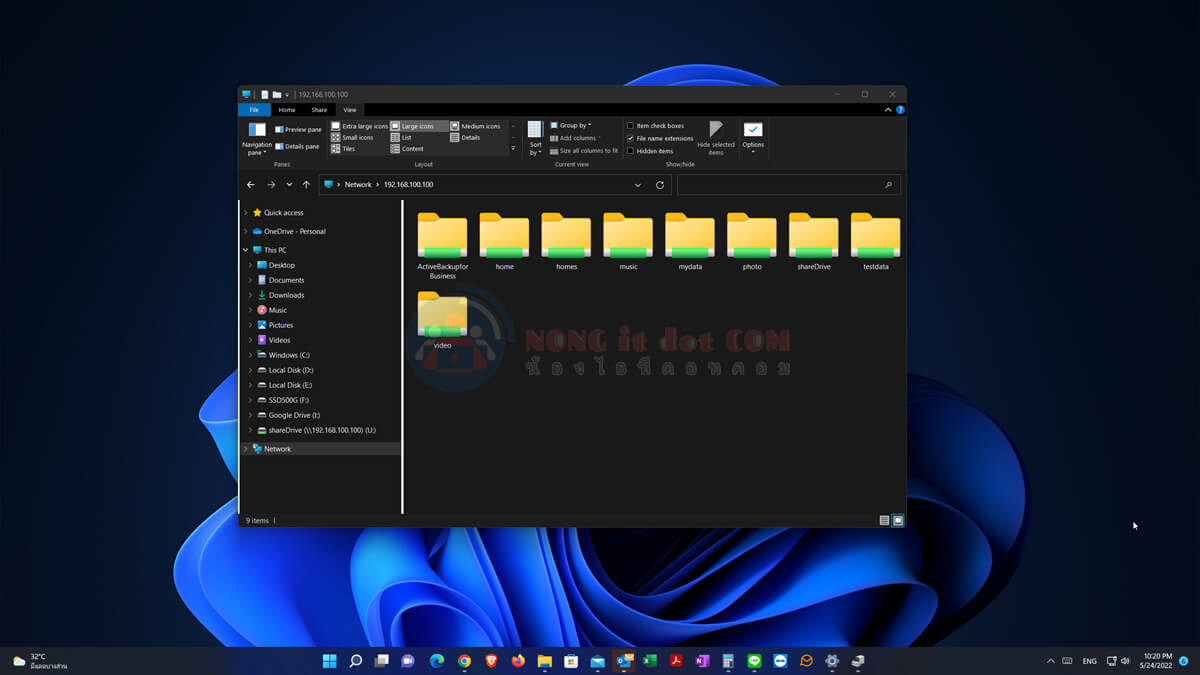
Task: Show the Details pane
Action: (x=297, y=147)
